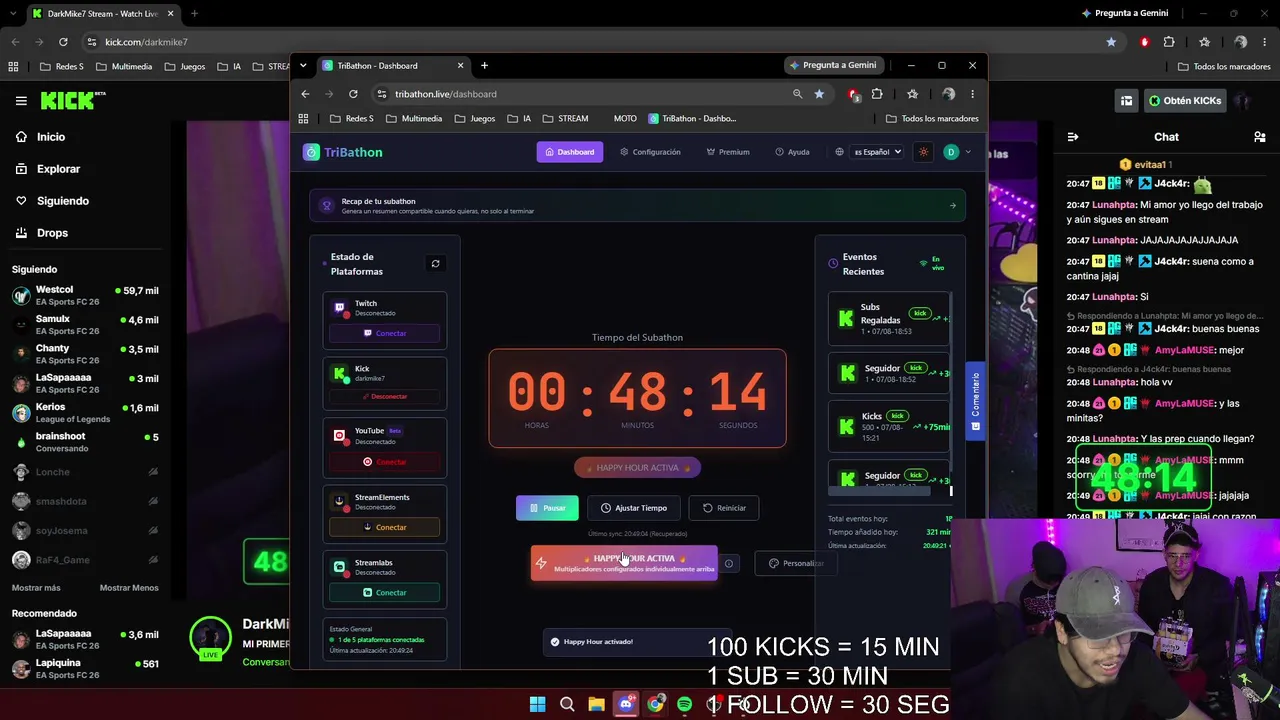Open recommended channel Lapiquina
Viewport: 1280px width, 720px height.
tap(86, 669)
